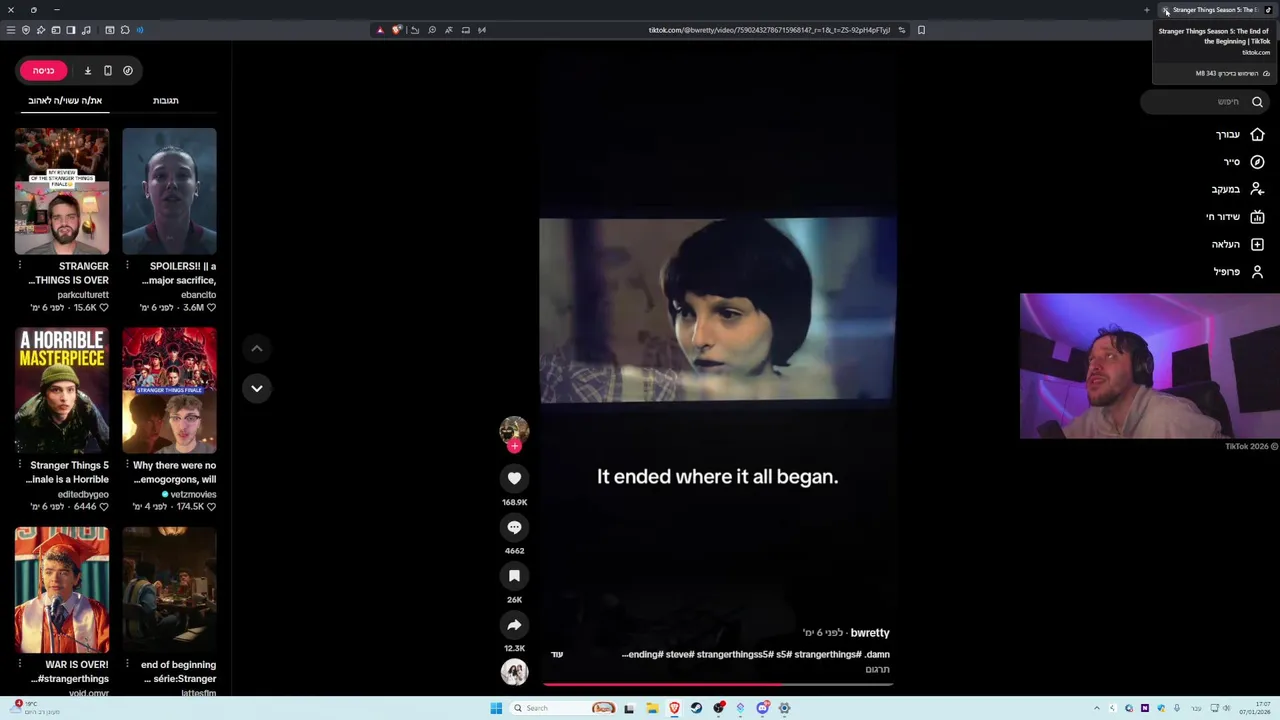
Task: Click the pink login button
Action: tap(43, 70)
